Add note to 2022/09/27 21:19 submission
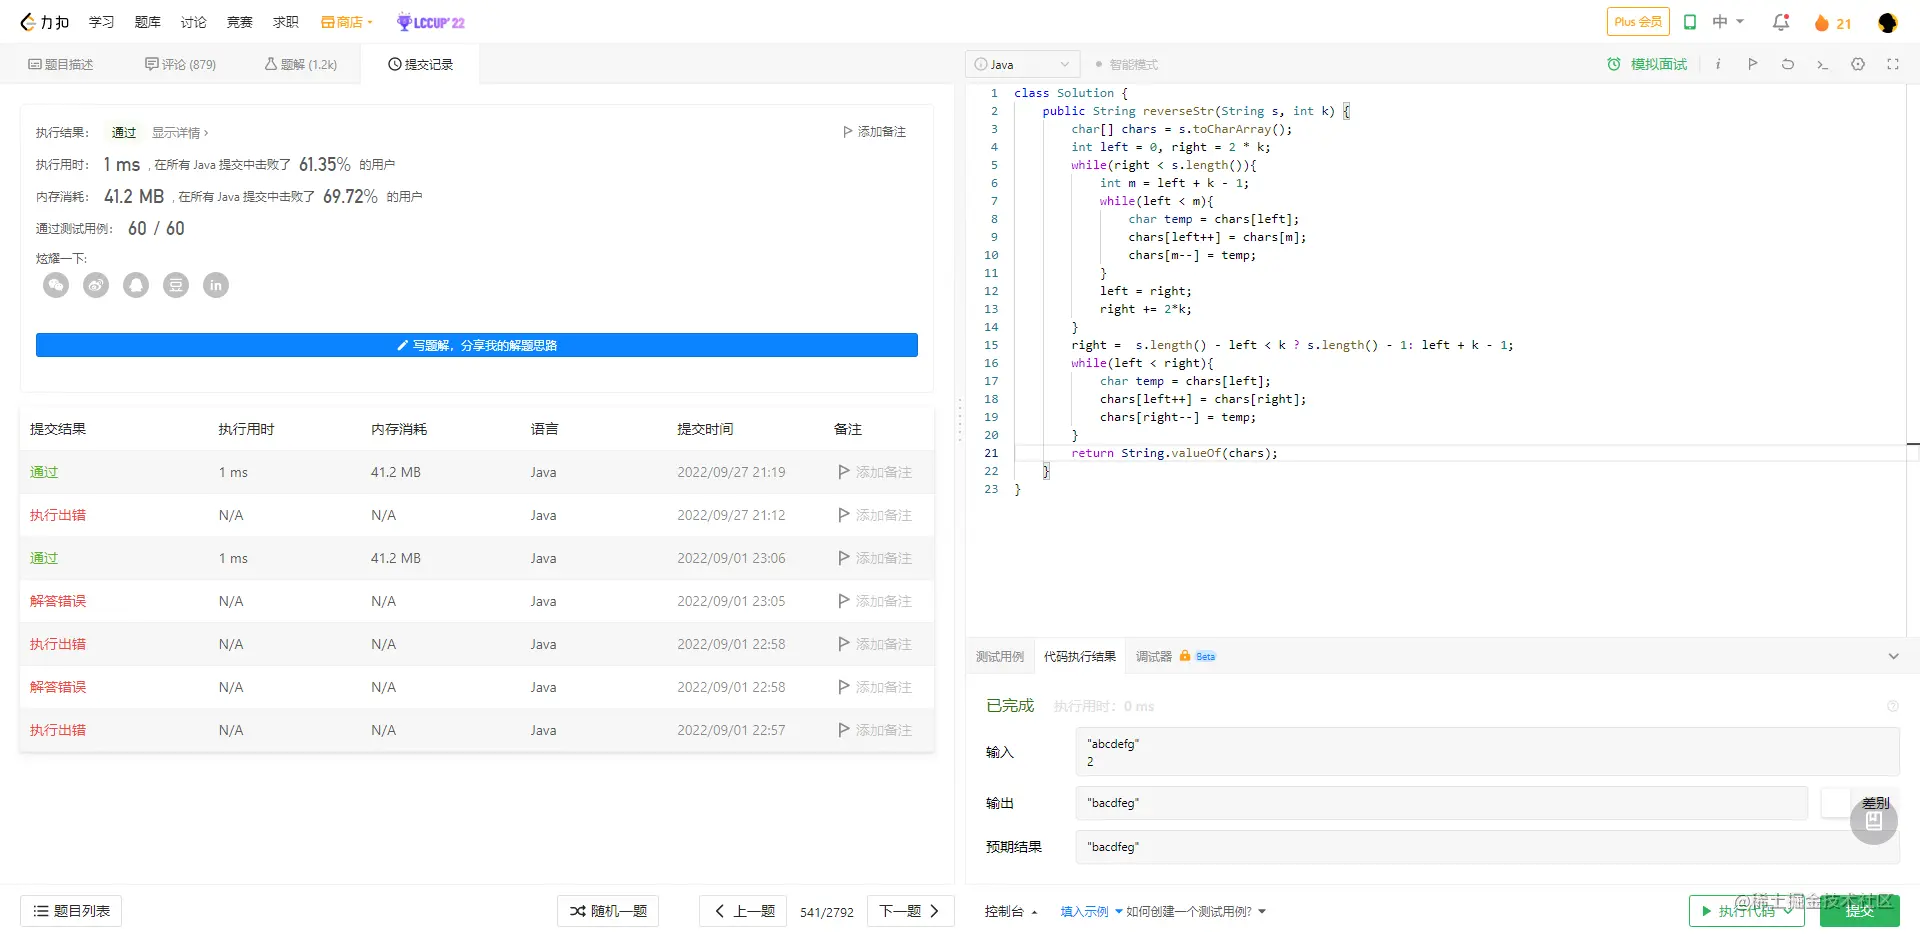 pos(875,472)
